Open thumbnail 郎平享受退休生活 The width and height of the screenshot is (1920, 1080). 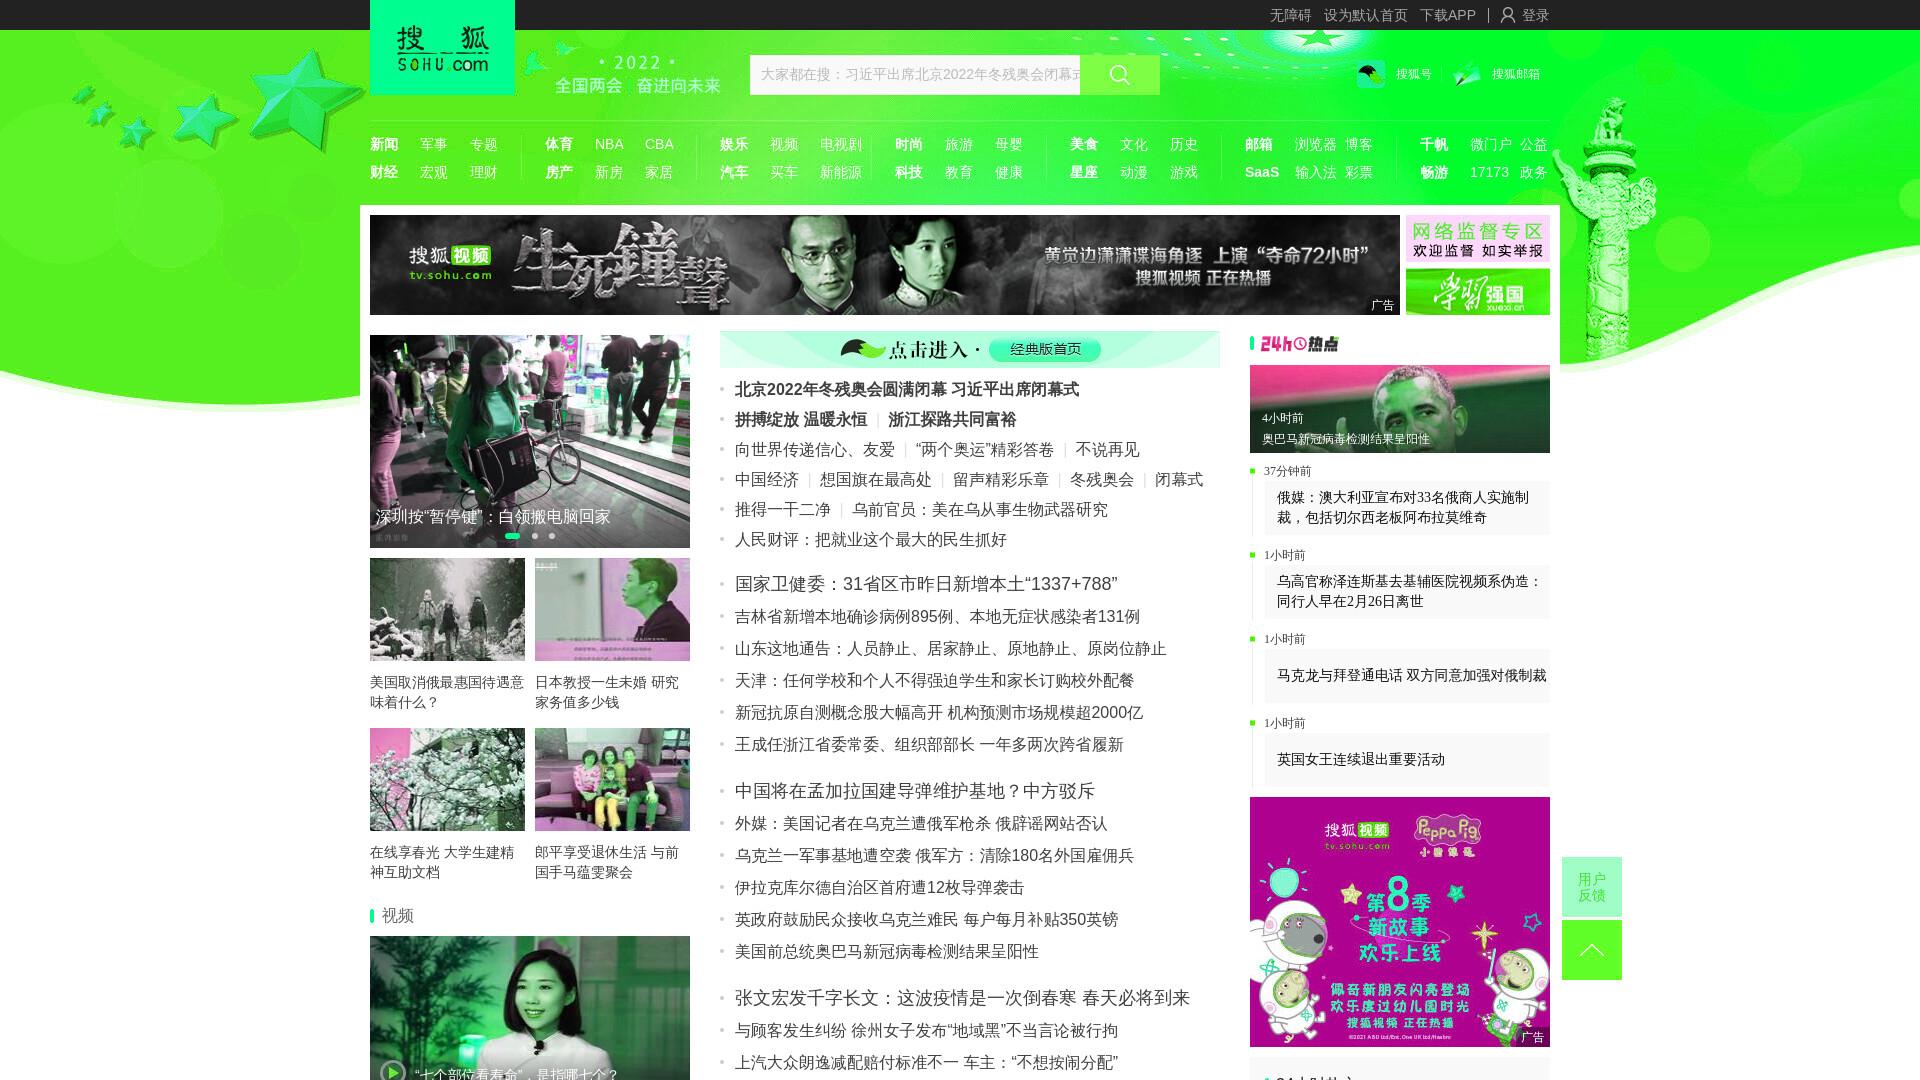[612, 779]
